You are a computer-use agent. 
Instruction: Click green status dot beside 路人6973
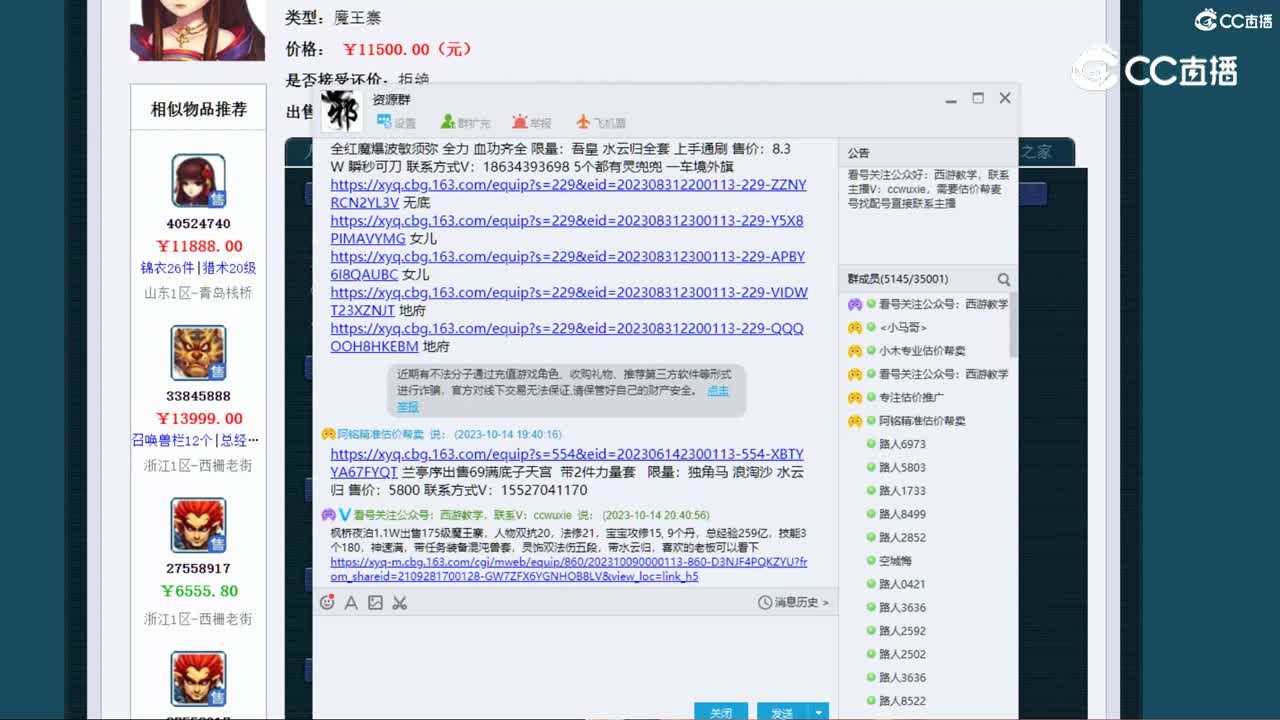click(x=871, y=444)
